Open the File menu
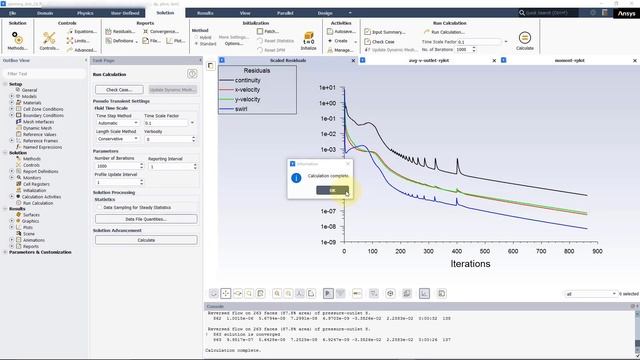The image size is (640, 360). [x=13, y=13]
